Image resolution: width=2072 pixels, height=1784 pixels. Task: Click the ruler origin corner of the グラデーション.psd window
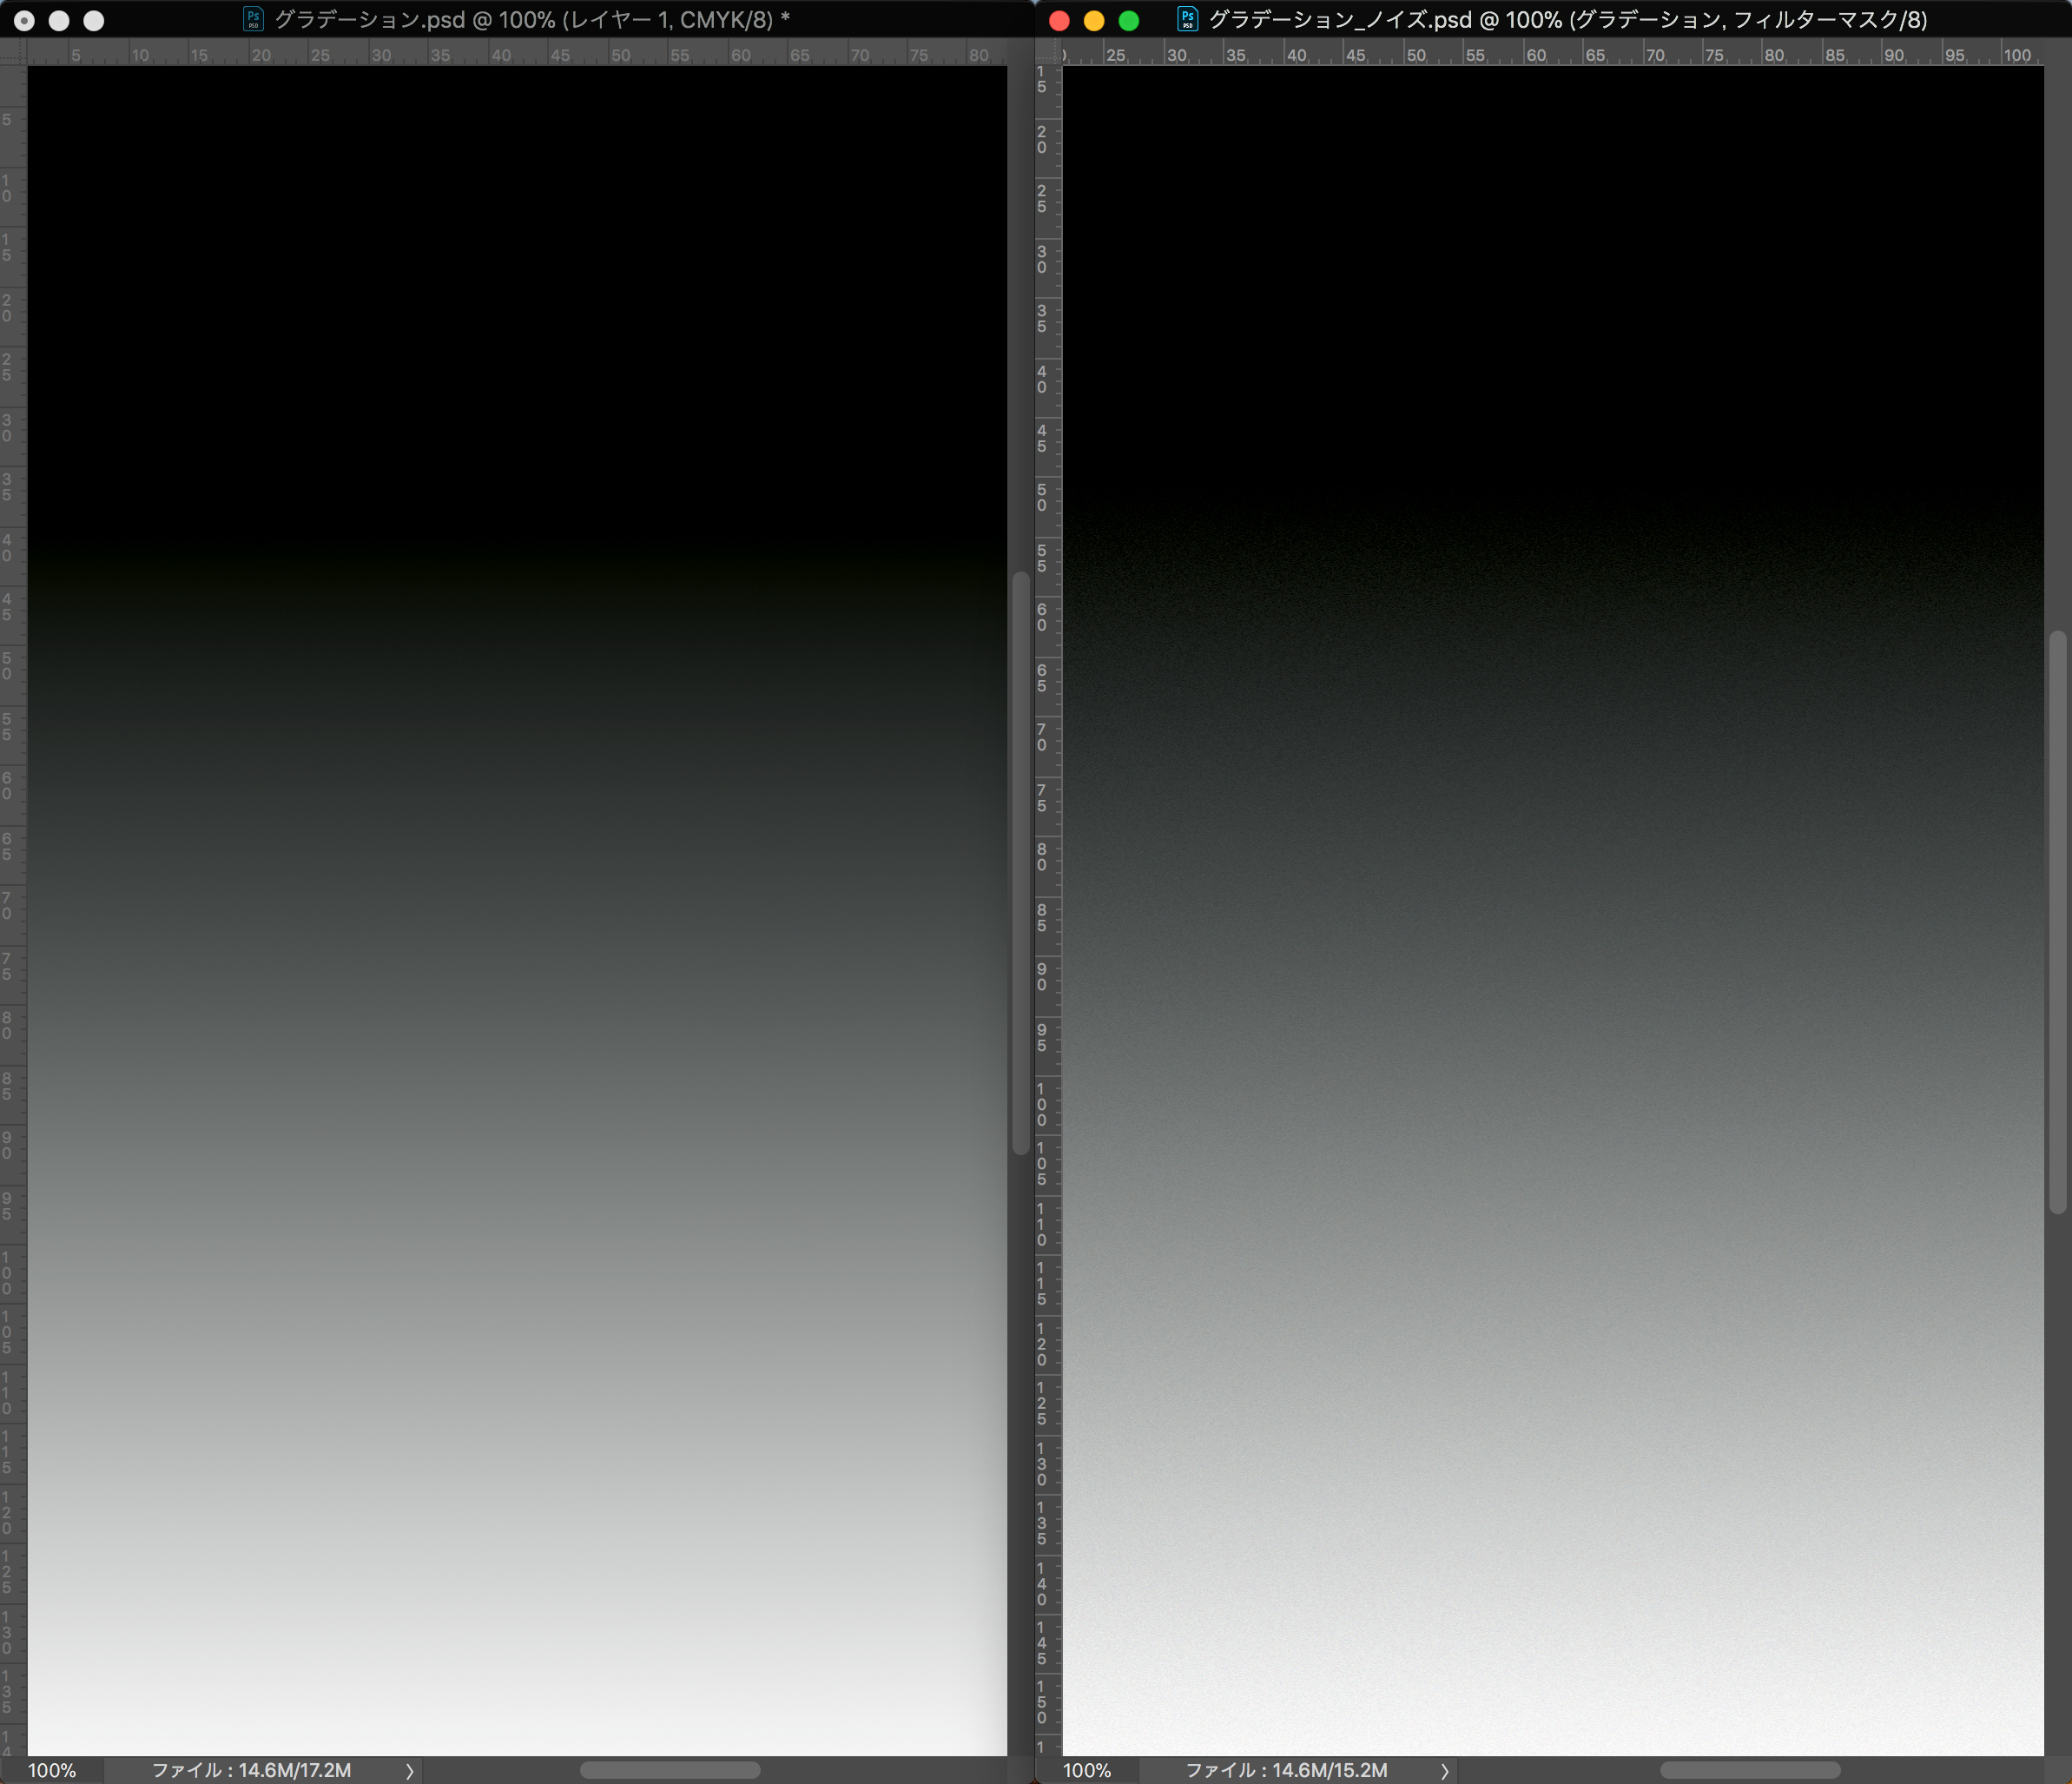pos(13,53)
